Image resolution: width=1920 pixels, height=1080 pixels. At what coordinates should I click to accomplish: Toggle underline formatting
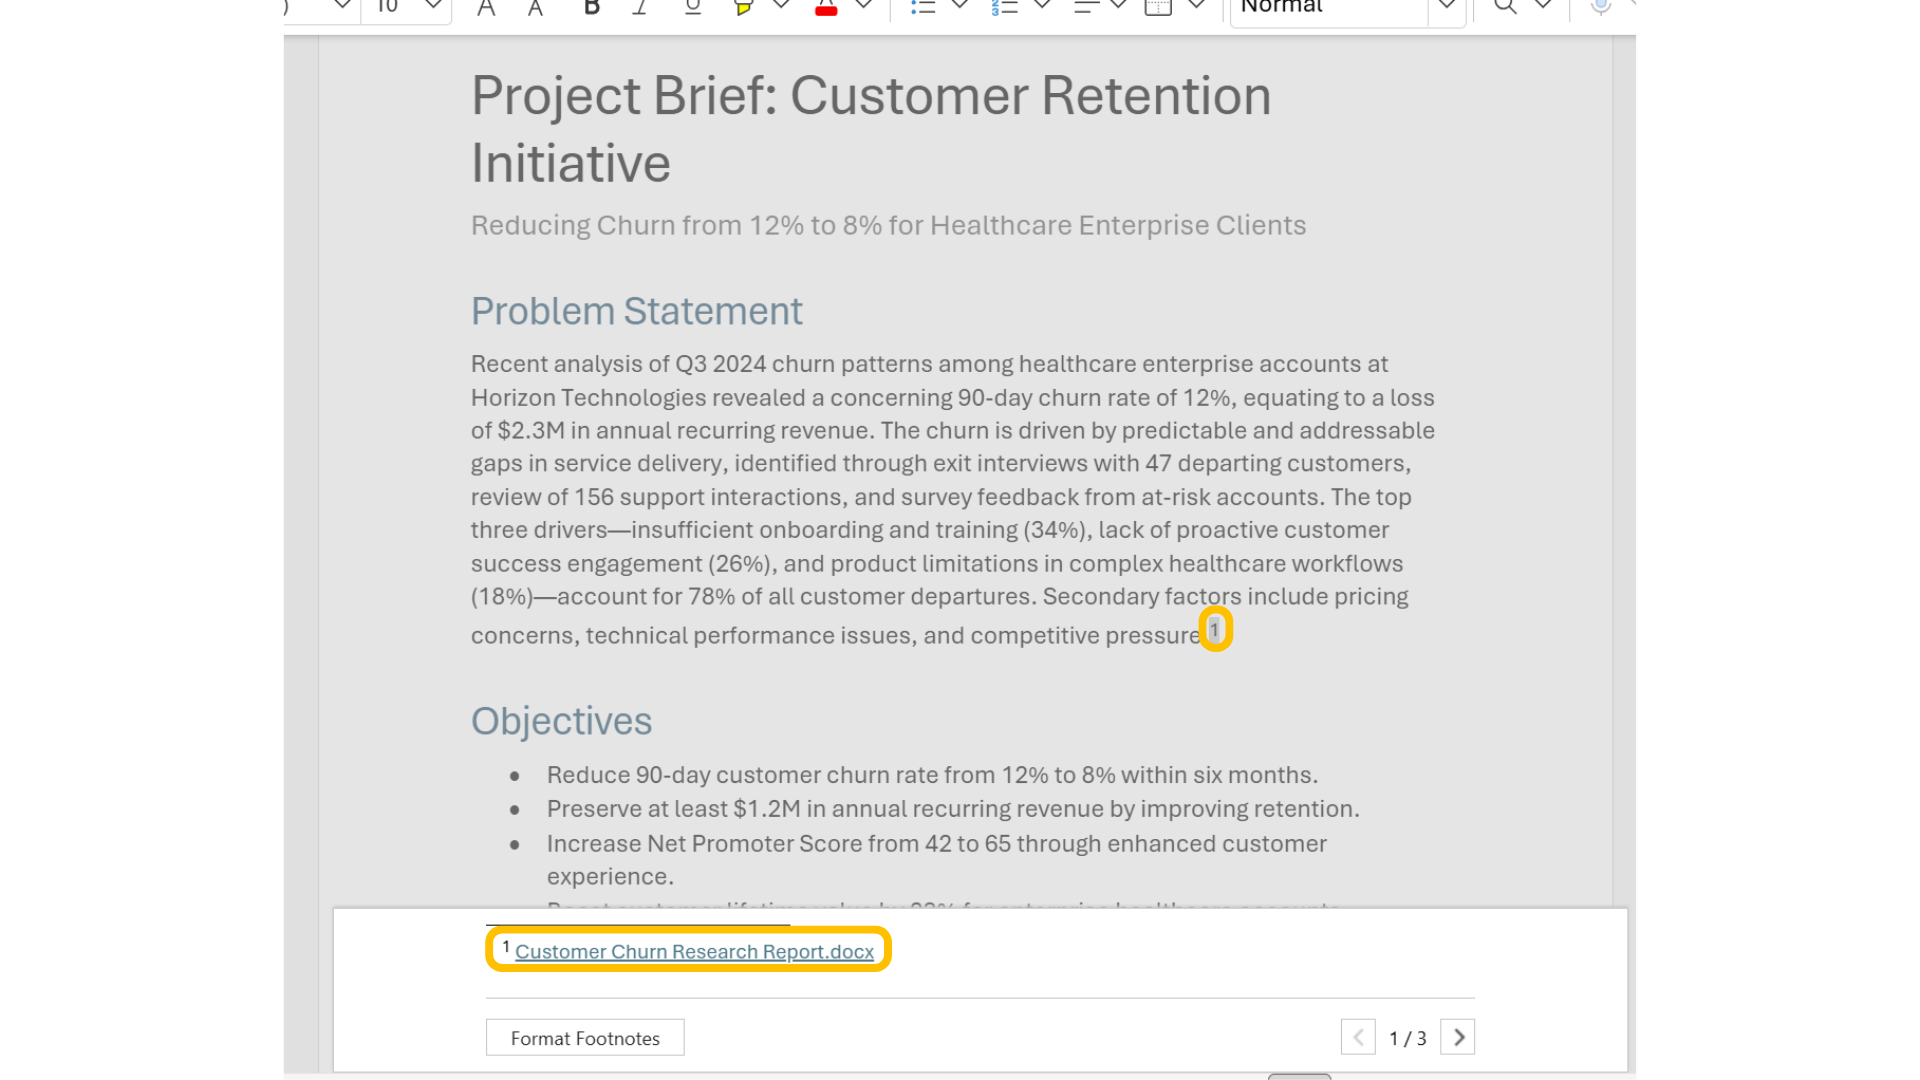coord(692,8)
